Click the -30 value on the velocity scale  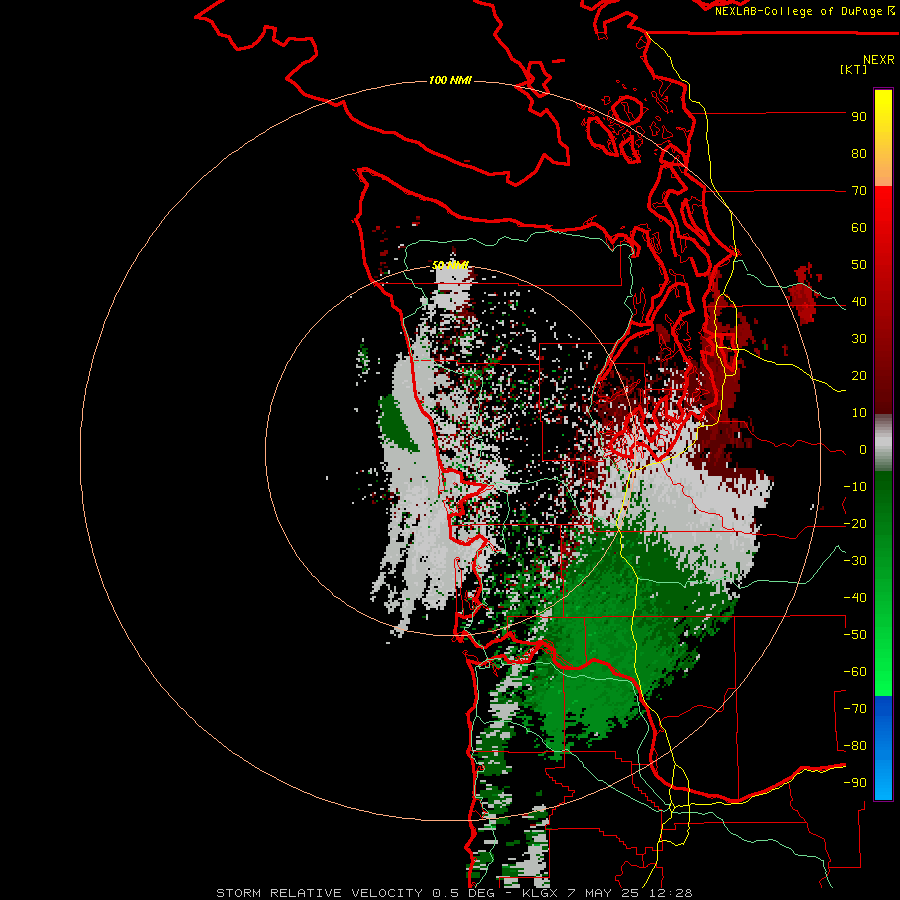[855, 561]
